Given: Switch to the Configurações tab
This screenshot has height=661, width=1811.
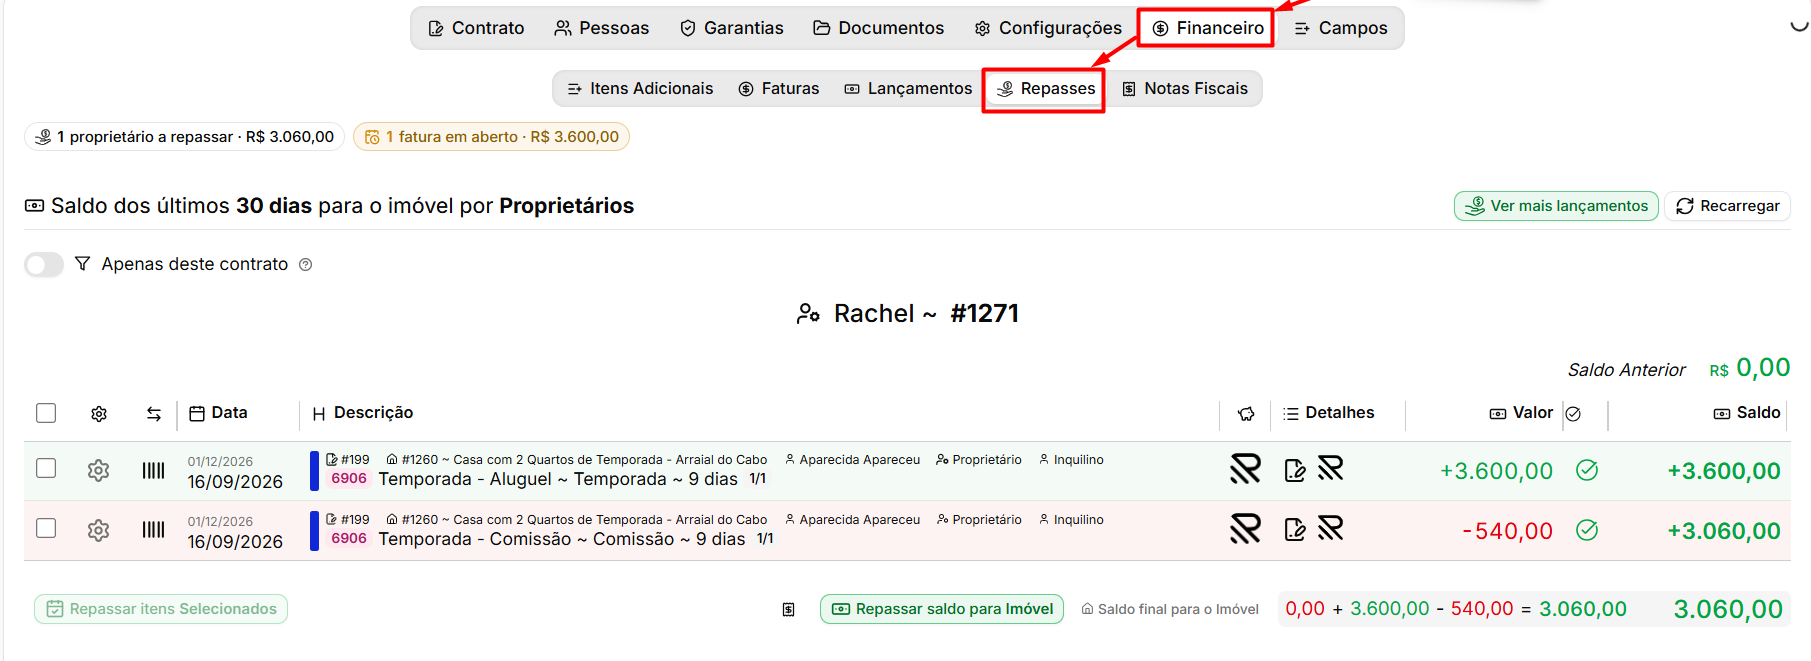Looking at the screenshot, I should click(1048, 28).
